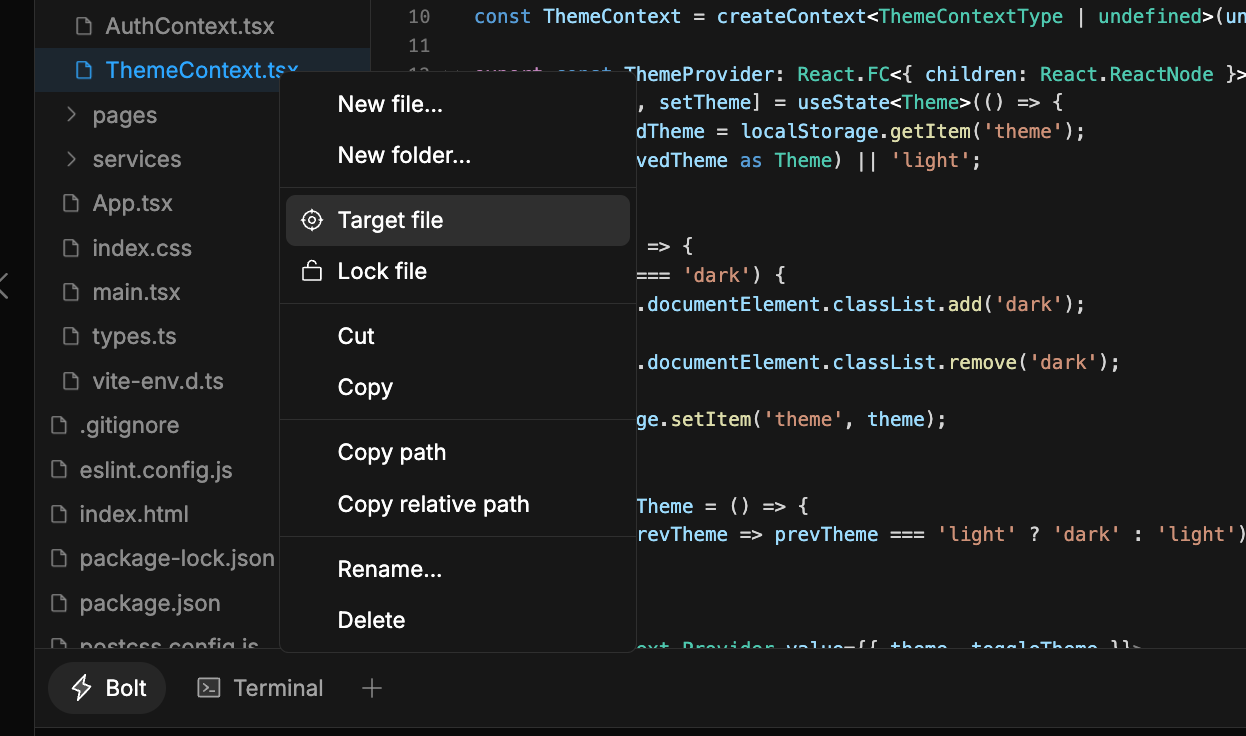Select Copy relative path from the menu
Screen dimensions: 1246x736
(433, 504)
